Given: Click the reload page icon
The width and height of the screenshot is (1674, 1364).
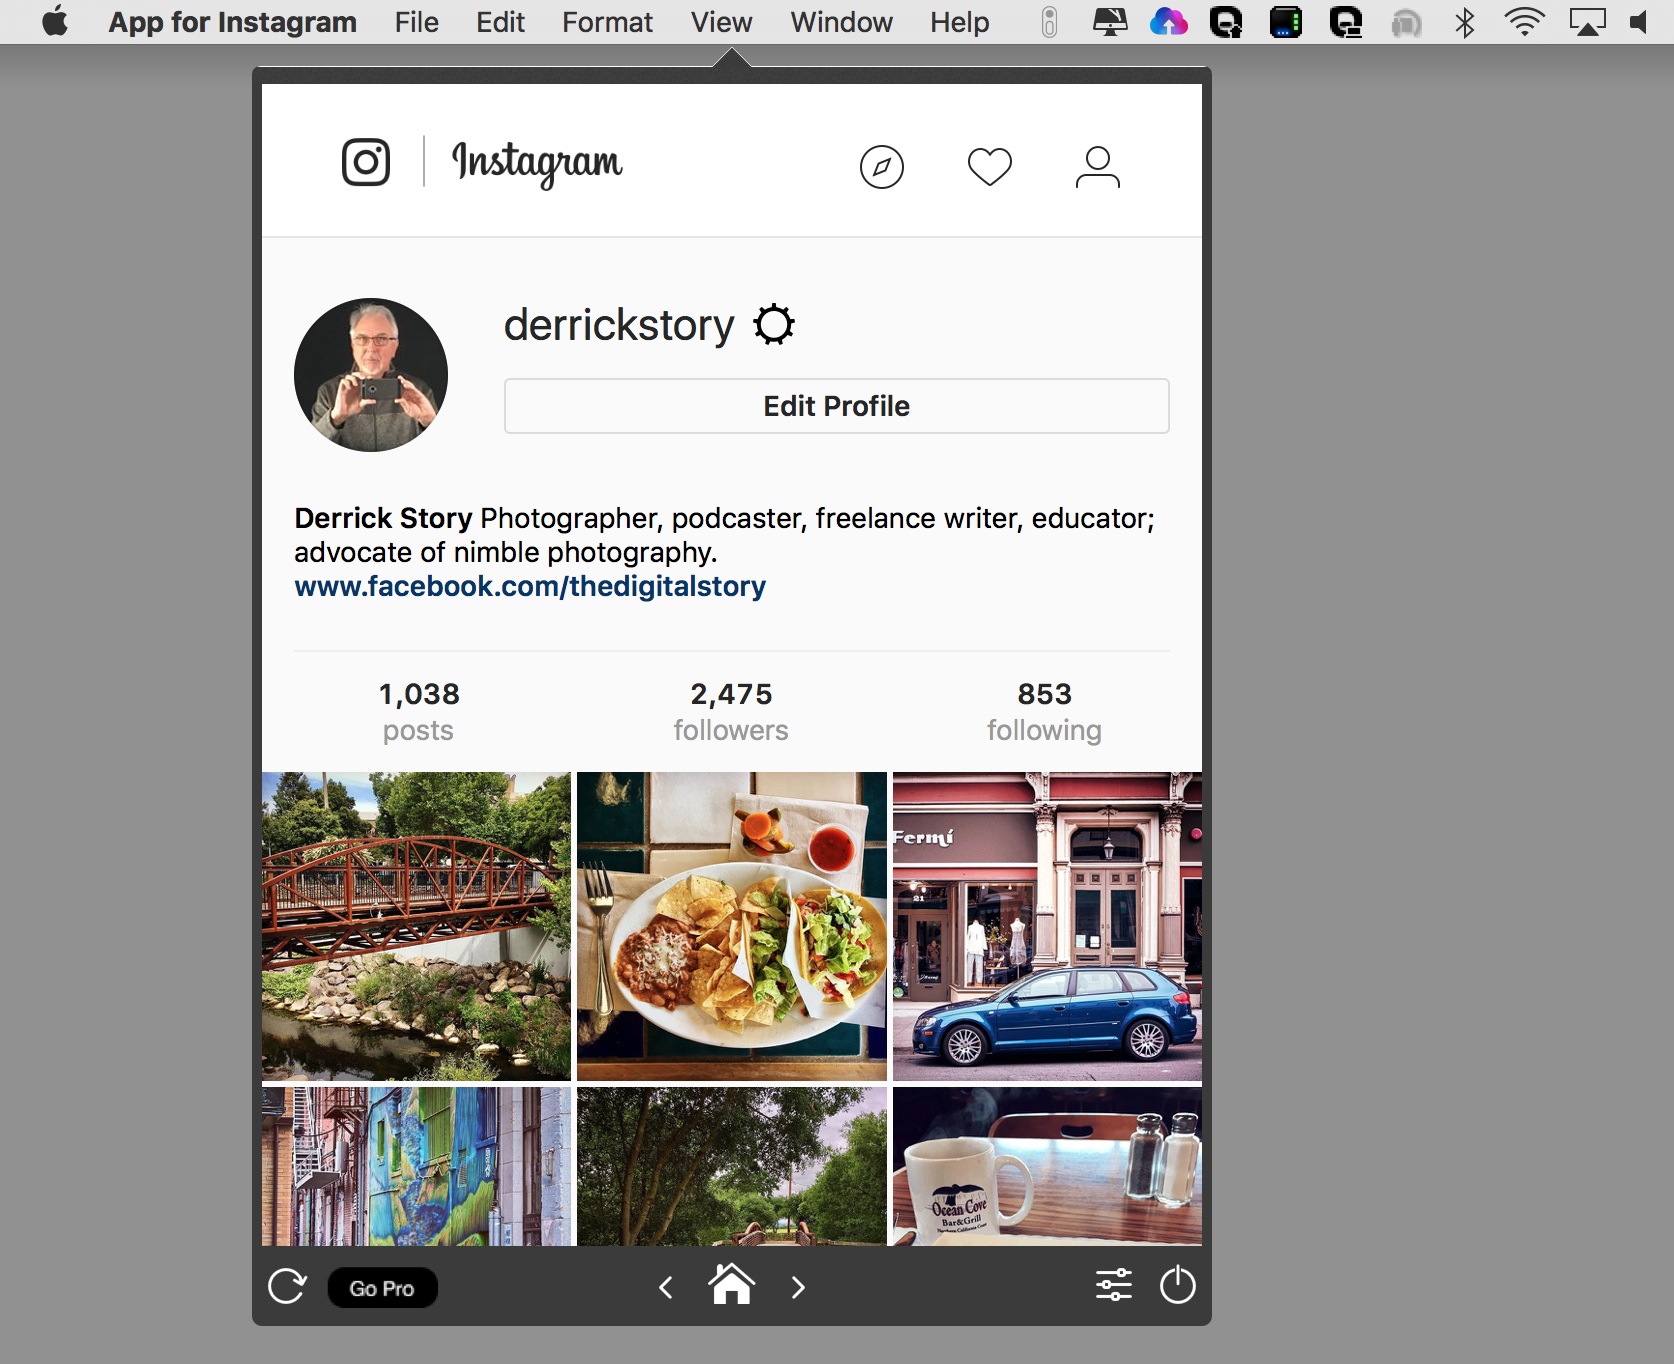Looking at the screenshot, I should coord(287,1286).
